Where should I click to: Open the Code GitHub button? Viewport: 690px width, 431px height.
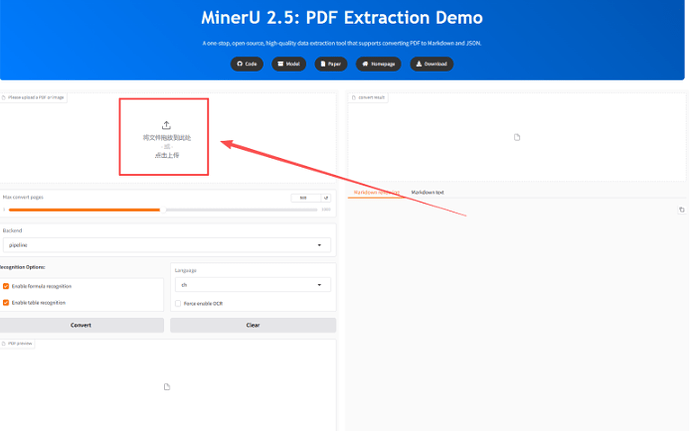[x=247, y=64]
